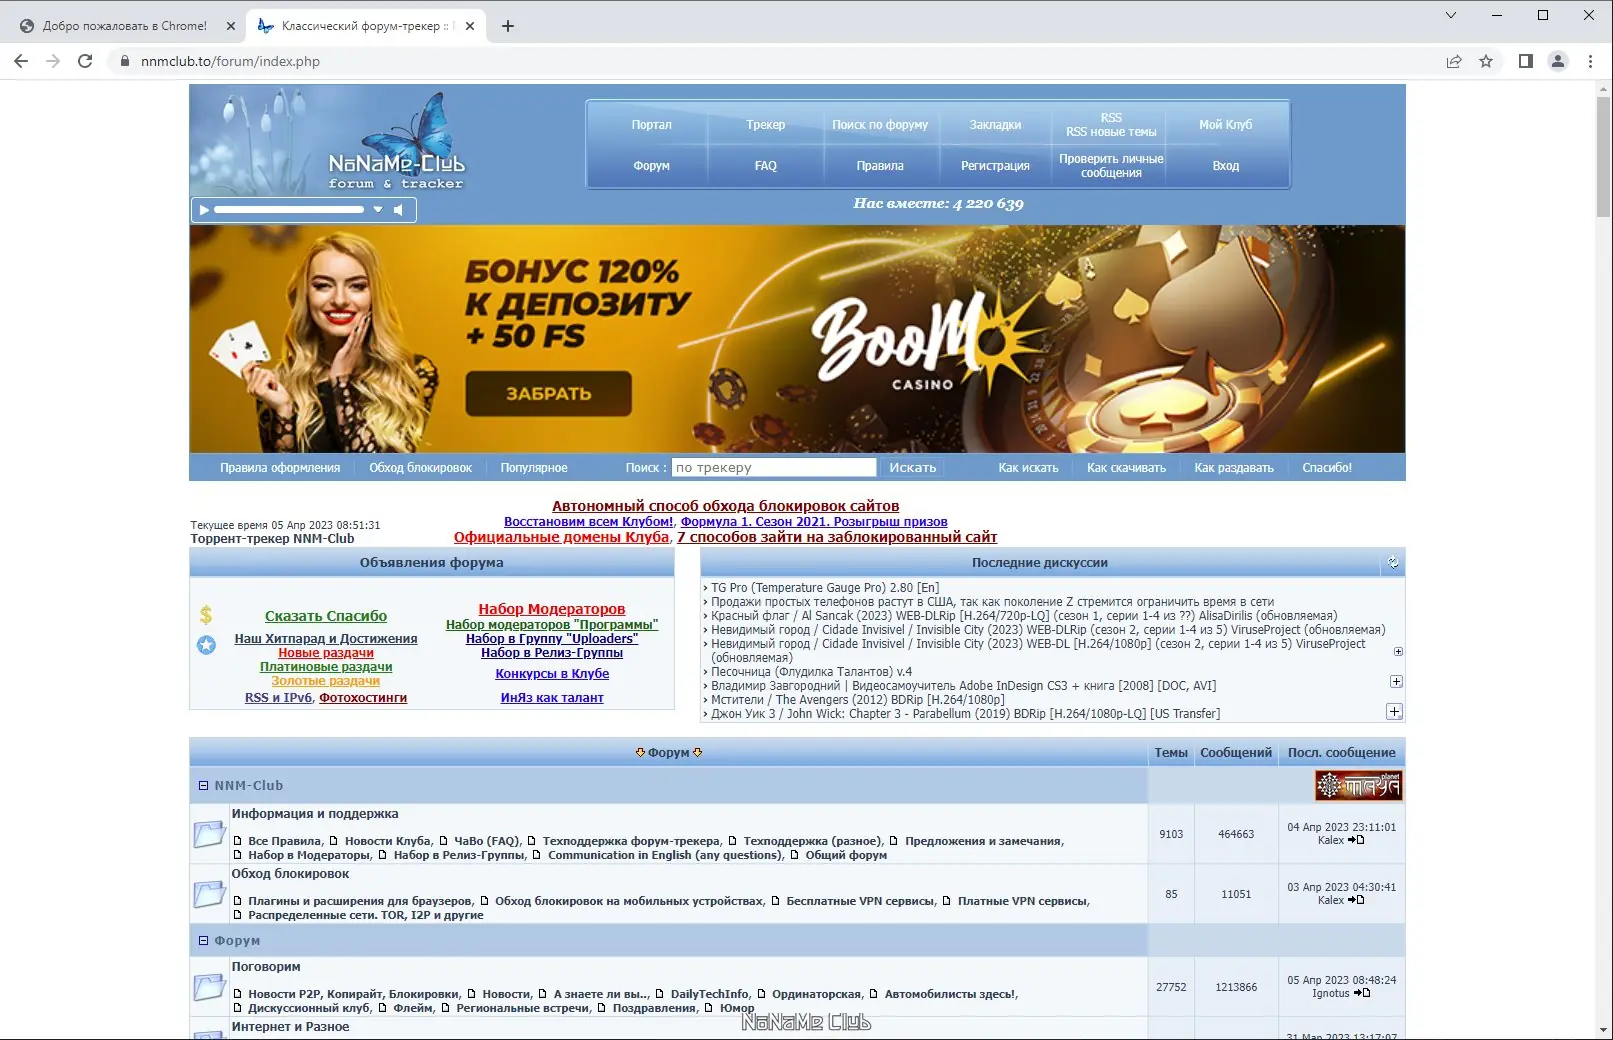Image resolution: width=1613 pixels, height=1040 pixels.
Task: Open TG Pro Temperature Gauge discussion
Action: click(x=825, y=588)
